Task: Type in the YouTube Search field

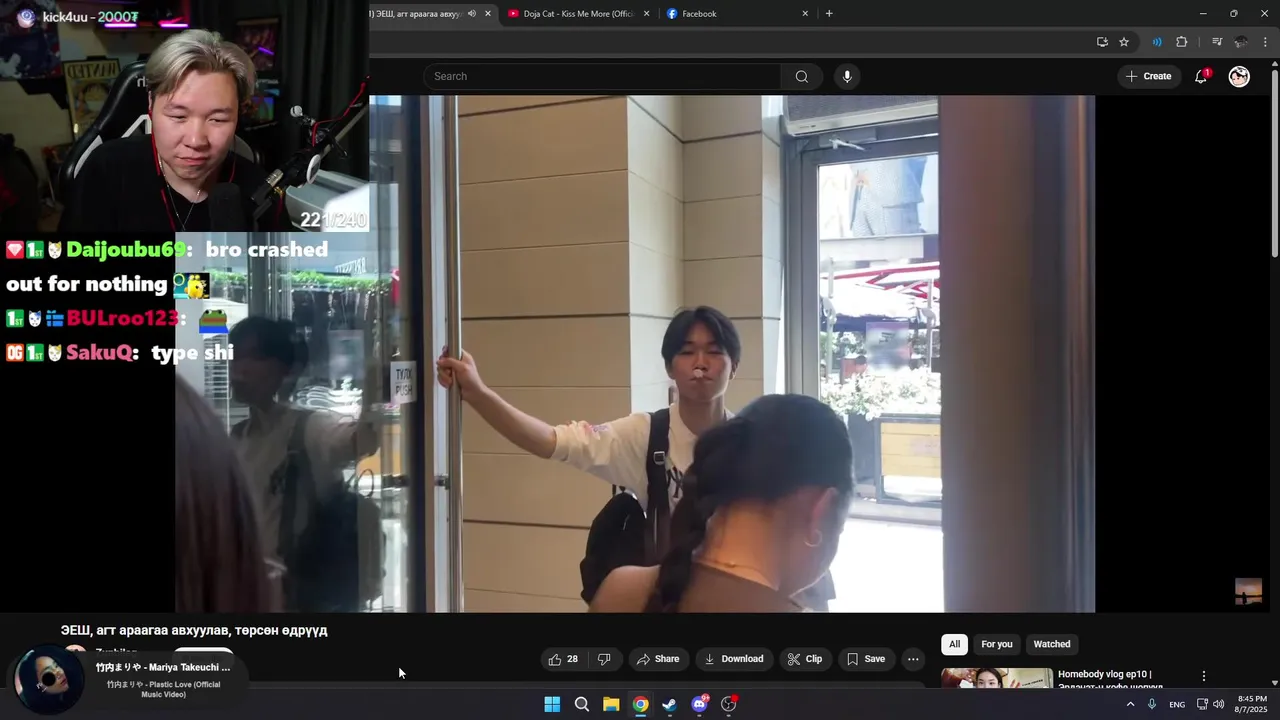Action: (603, 76)
